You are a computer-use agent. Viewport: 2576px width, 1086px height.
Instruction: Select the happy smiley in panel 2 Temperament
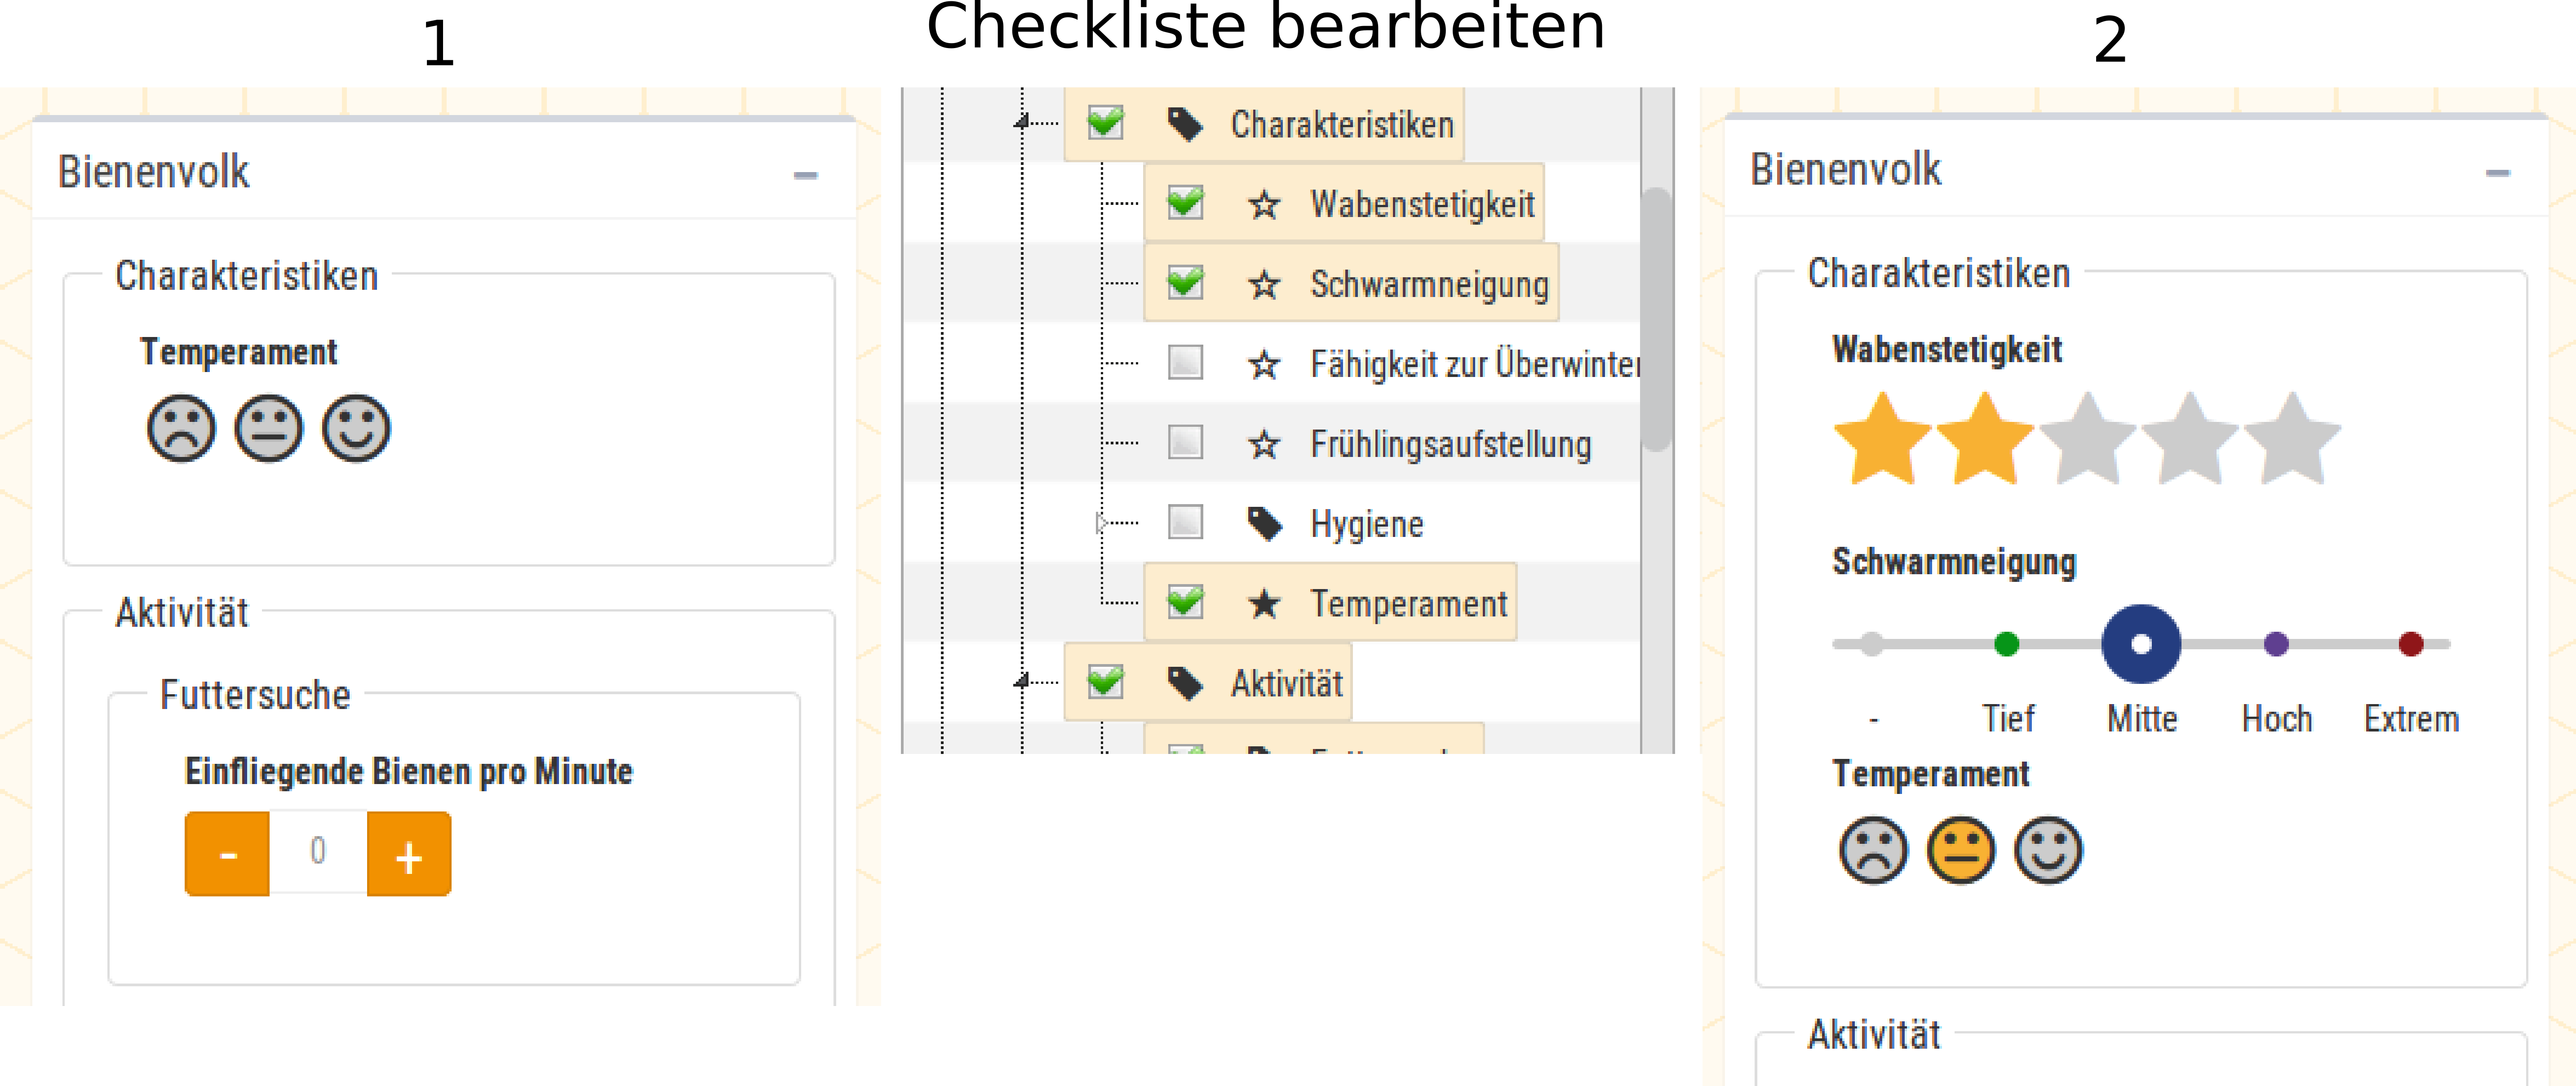pos(2049,851)
